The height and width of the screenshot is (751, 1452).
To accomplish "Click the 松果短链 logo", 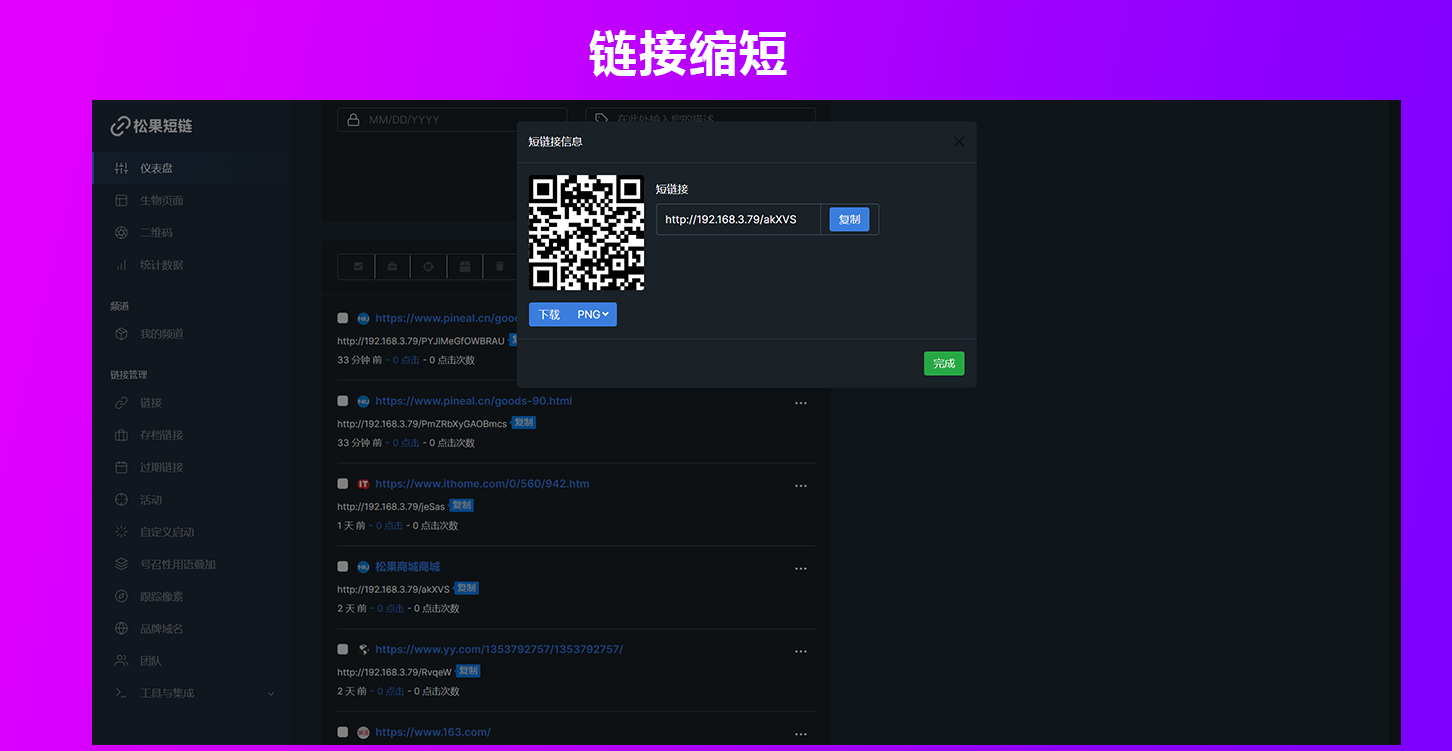I will click(151, 126).
